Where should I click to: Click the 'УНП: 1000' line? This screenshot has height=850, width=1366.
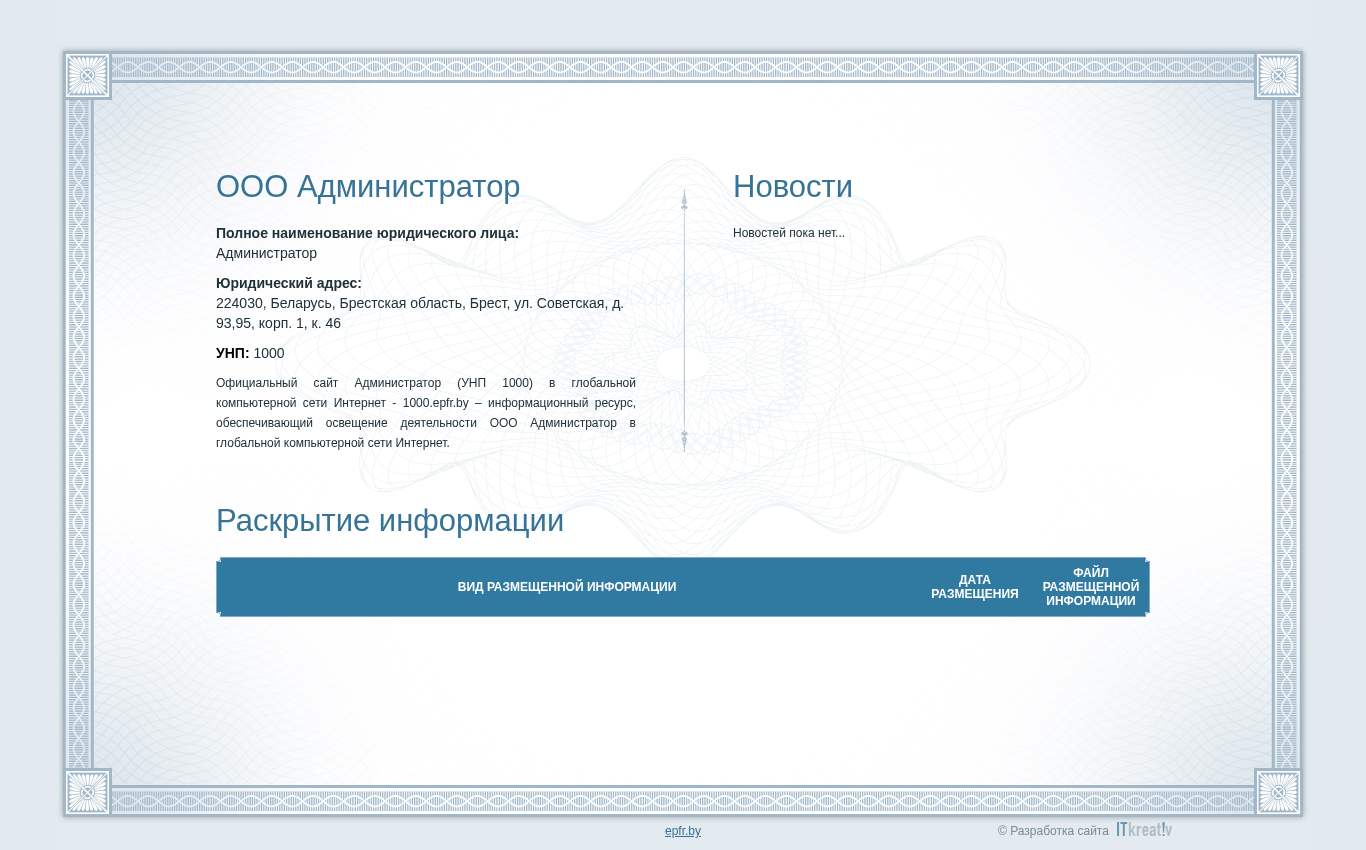click(250, 353)
